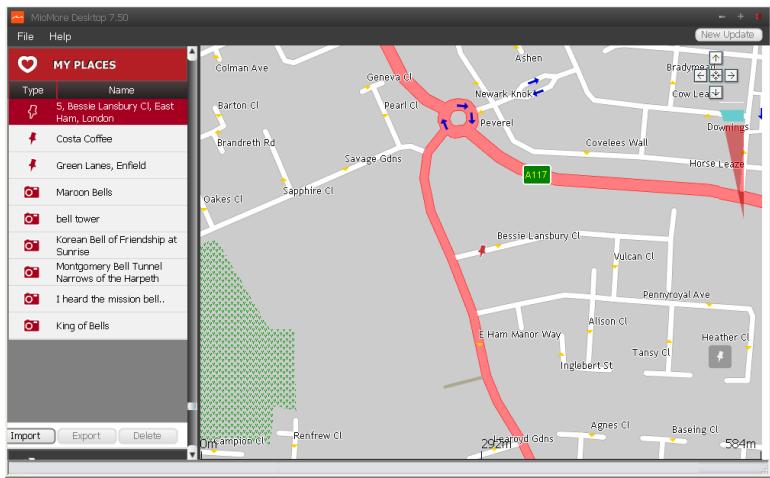Click the heart icon in My Places header
The height and width of the screenshot is (478, 770).
28,64
